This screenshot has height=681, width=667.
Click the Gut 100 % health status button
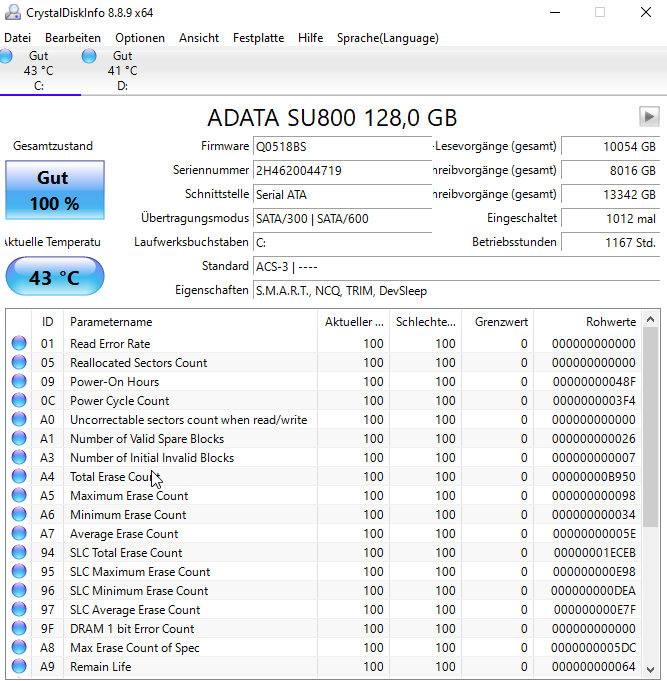point(55,190)
